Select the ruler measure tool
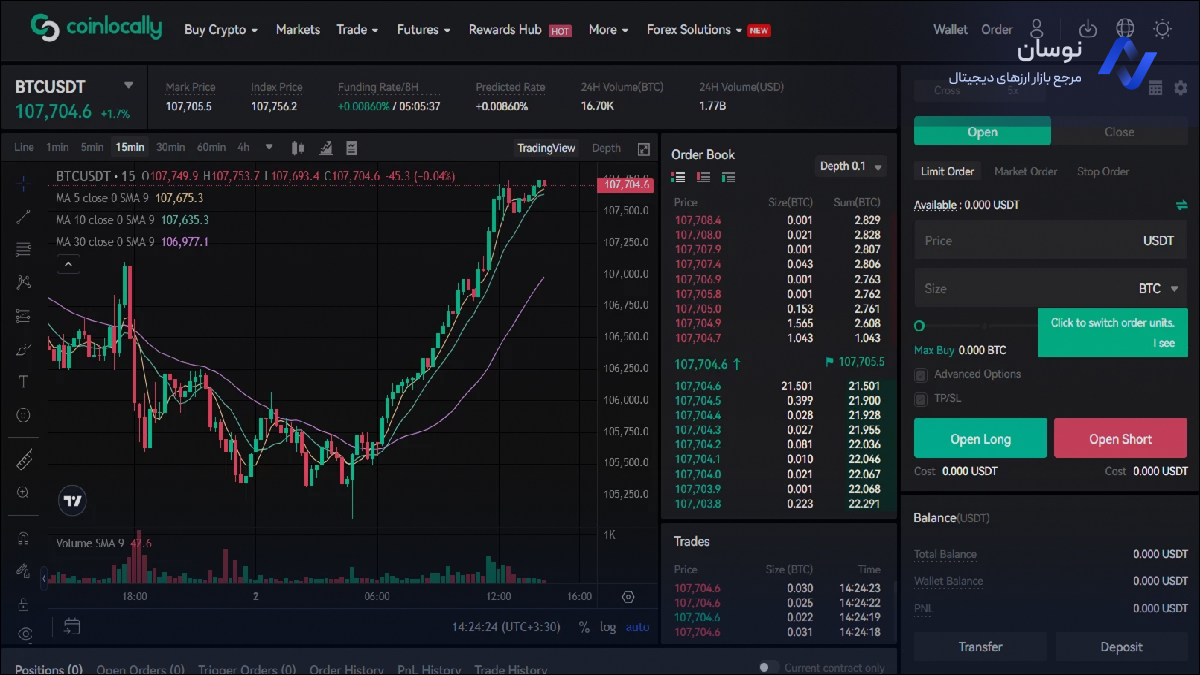Screen dimensions: 1200x675 [24, 459]
